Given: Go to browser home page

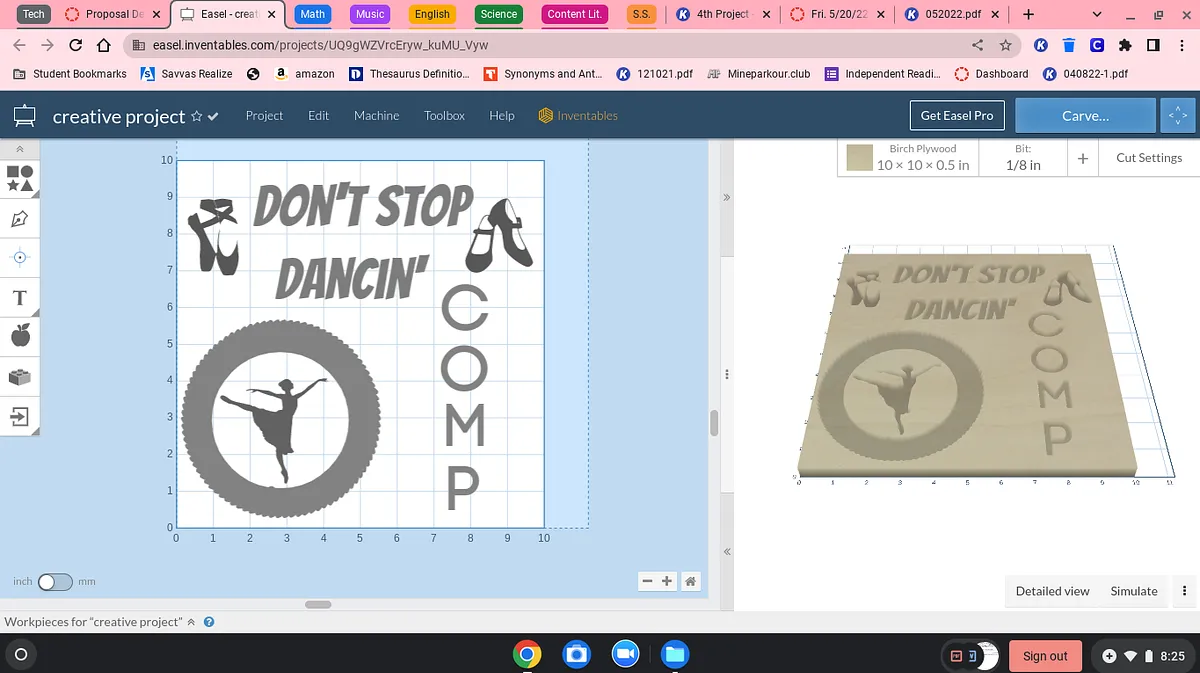Looking at the screenshot, I should click(103, 45).
